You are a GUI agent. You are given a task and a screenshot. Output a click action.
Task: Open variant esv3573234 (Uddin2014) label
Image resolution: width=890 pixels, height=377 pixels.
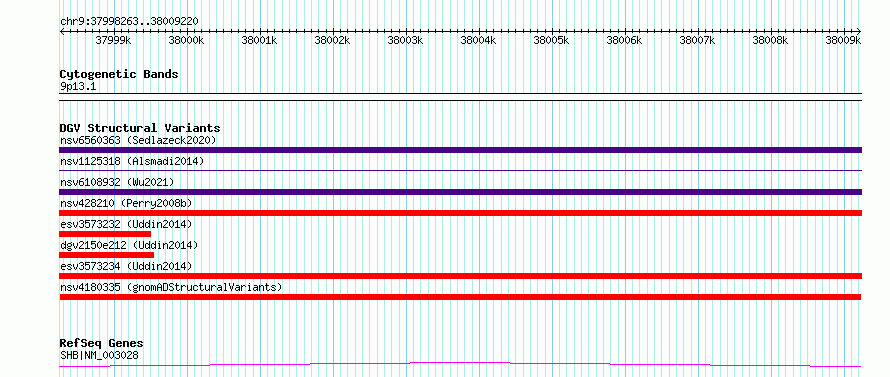click(x=126, y=266)
